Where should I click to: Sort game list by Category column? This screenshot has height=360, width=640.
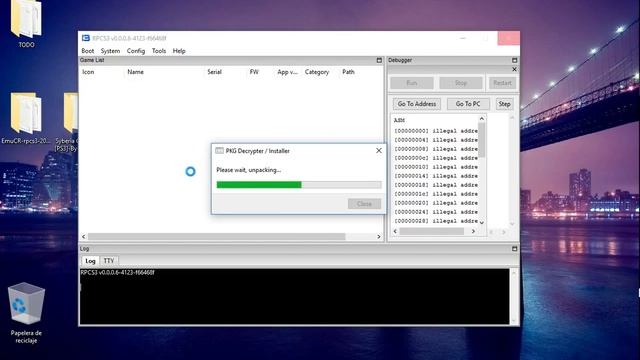[x=317, y=72]
